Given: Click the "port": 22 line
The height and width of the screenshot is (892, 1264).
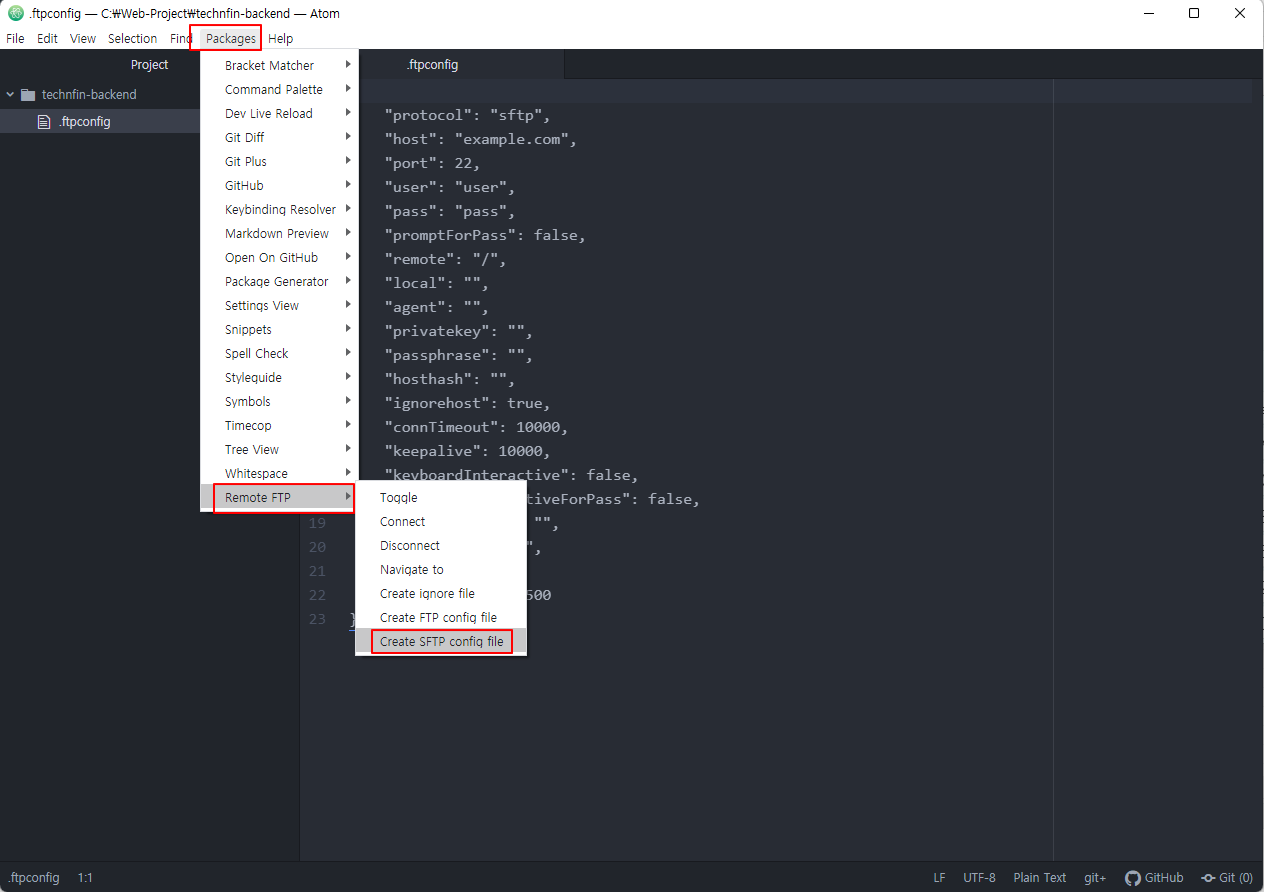Looking at the screenshot, I should click(432, 163).
